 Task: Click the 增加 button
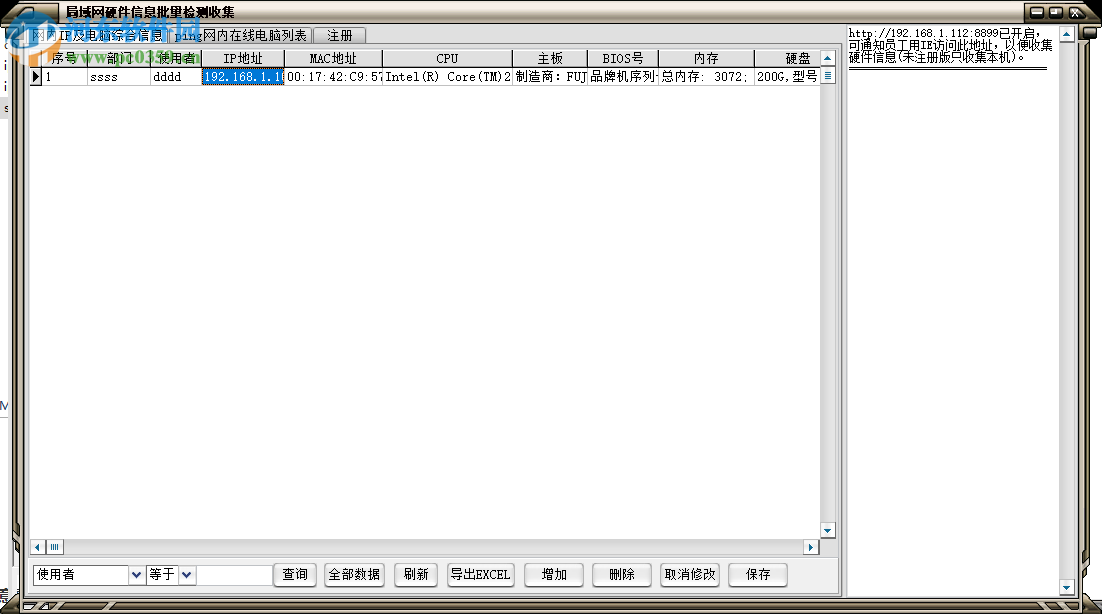point(554,575)
